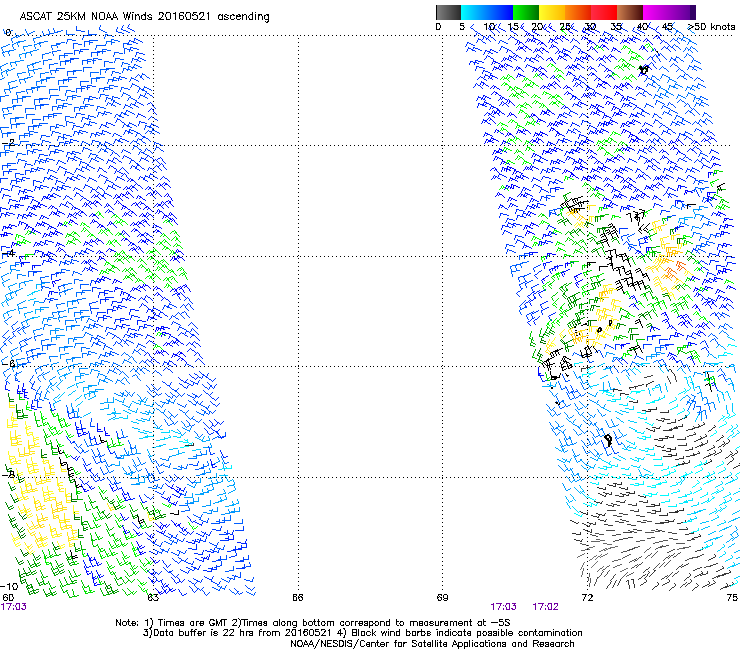Click the legend's "30" knots label
Screen dimensions: 740x650
[590, 27]
